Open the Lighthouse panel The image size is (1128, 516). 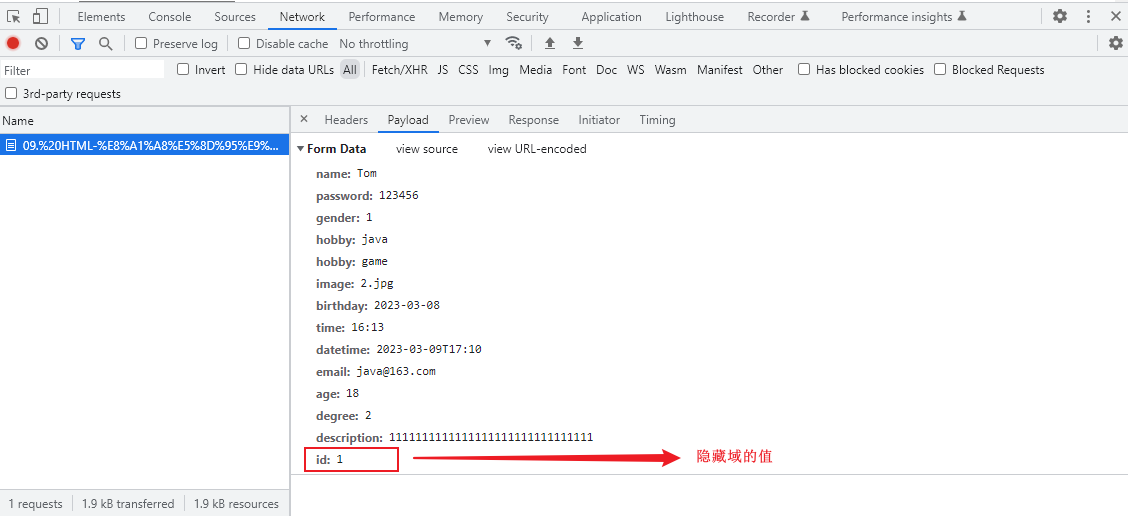[694, 17]
